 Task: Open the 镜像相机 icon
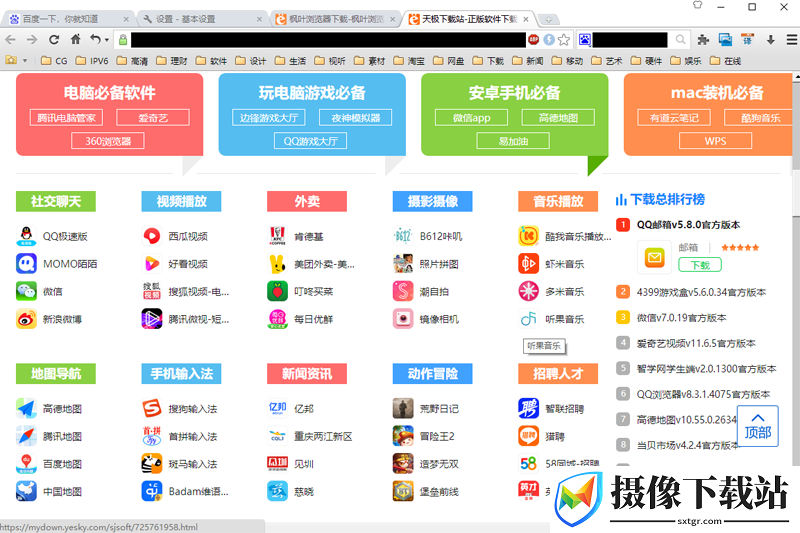coord(403,319)
